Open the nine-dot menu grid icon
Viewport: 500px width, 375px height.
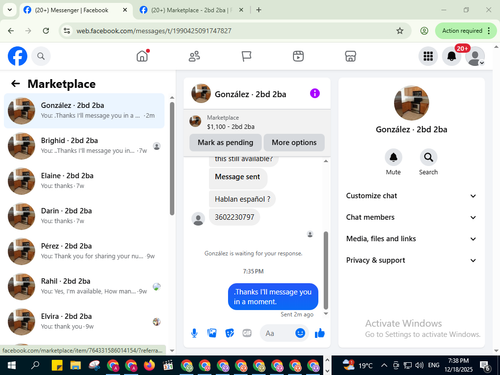pos(428,56)
